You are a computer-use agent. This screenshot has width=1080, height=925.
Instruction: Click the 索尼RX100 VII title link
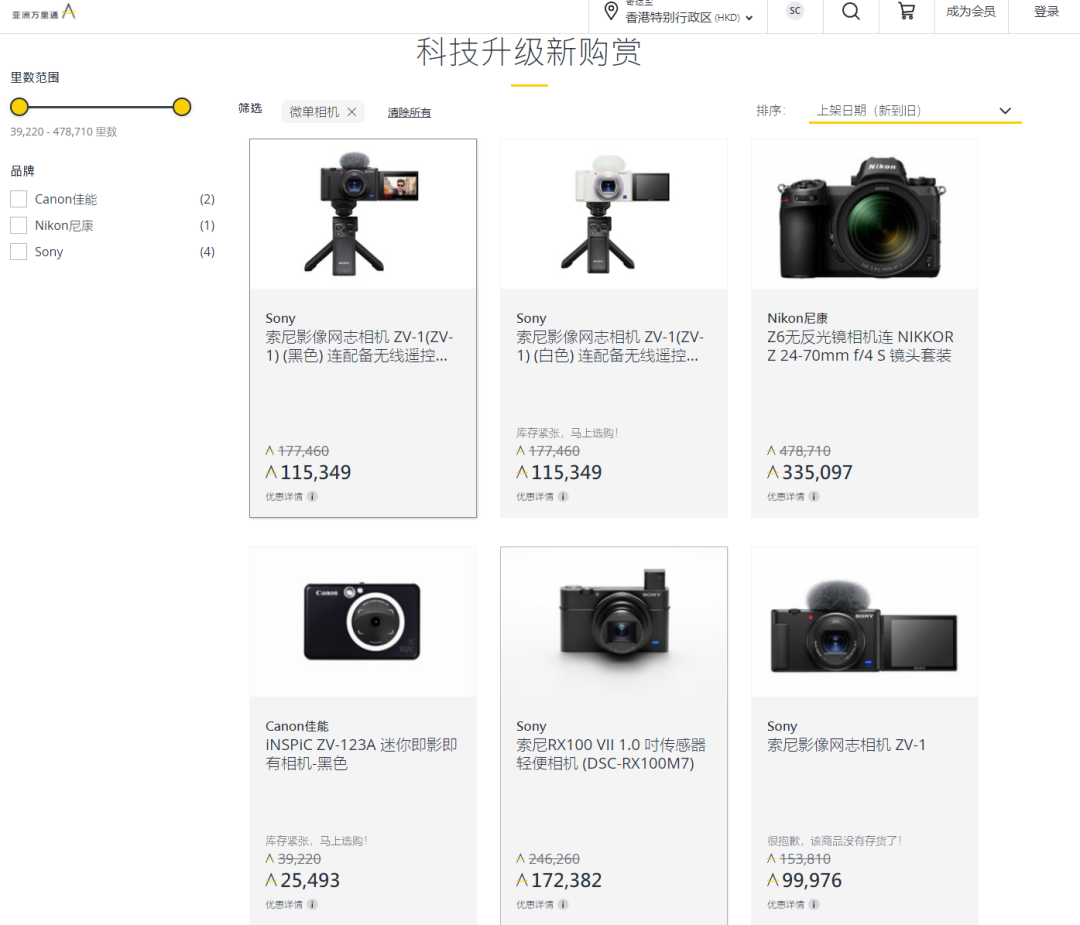coord(611,754)
